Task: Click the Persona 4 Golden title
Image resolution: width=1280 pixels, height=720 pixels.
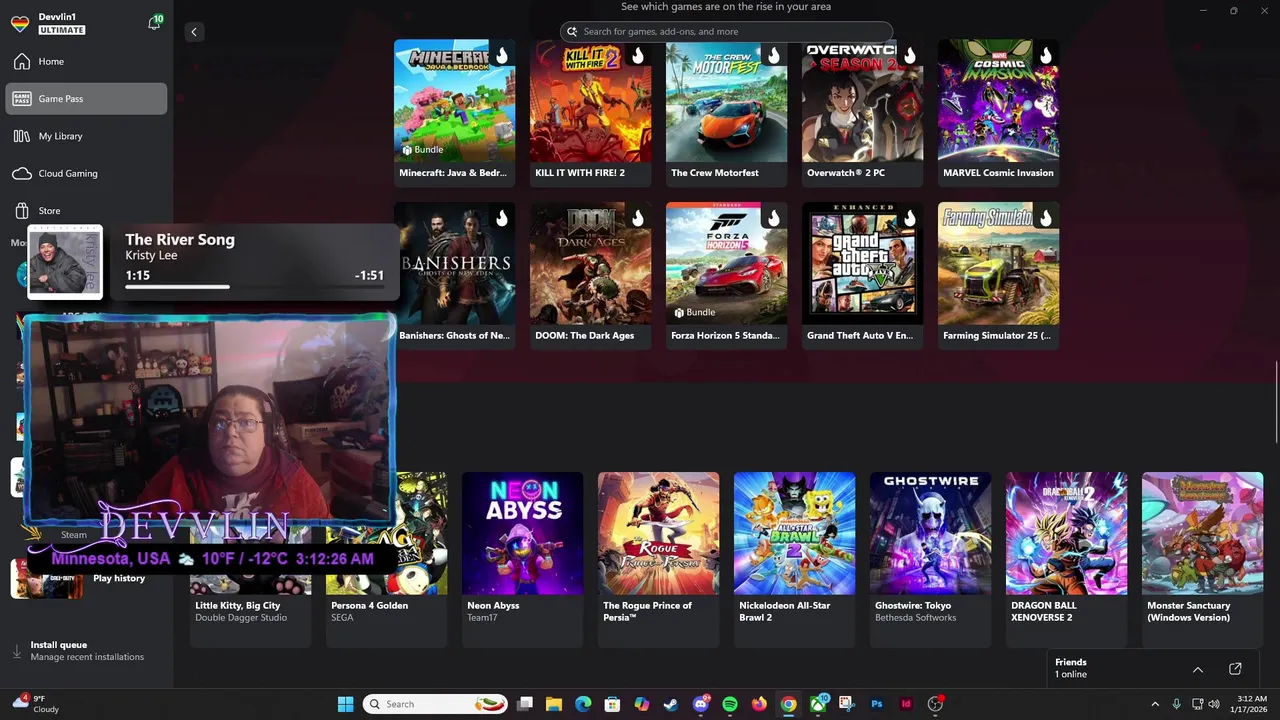Action: pos(369,605)
